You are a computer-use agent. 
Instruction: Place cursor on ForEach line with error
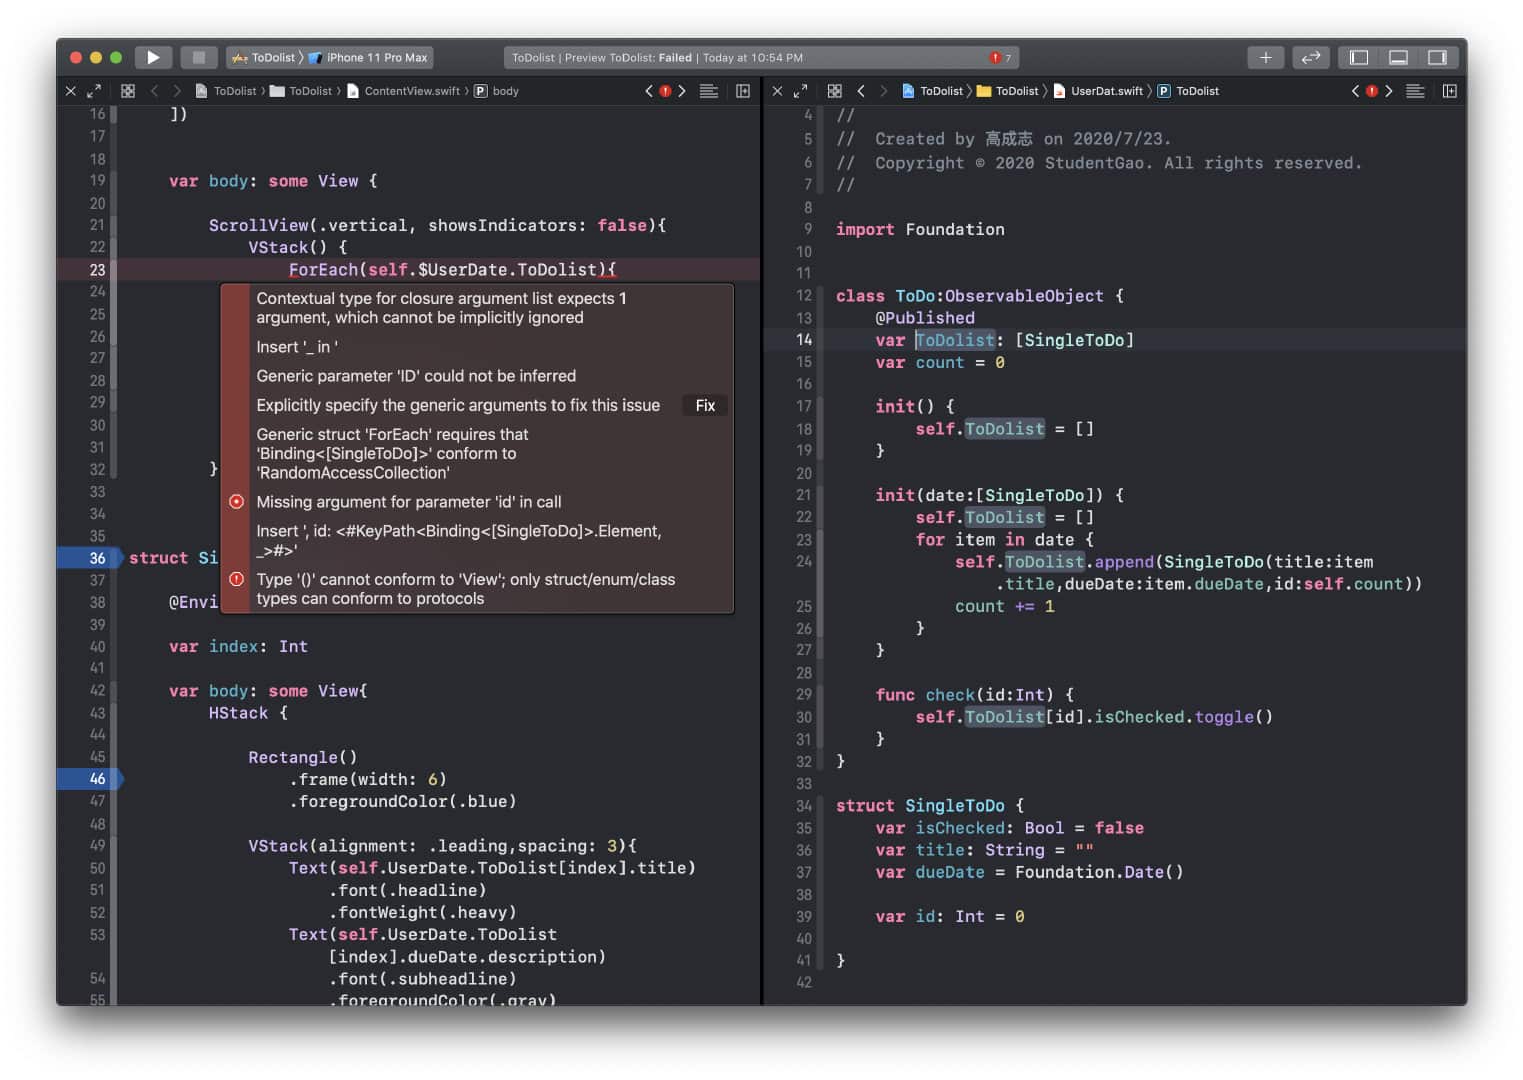tap(452, 270)
